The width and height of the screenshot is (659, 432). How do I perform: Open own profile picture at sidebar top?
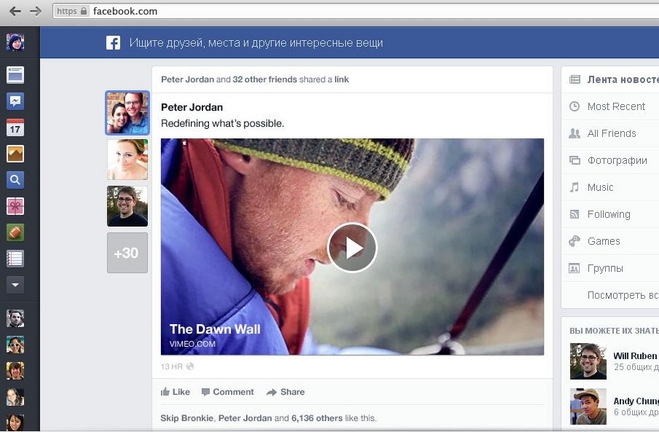pos(15,42)
